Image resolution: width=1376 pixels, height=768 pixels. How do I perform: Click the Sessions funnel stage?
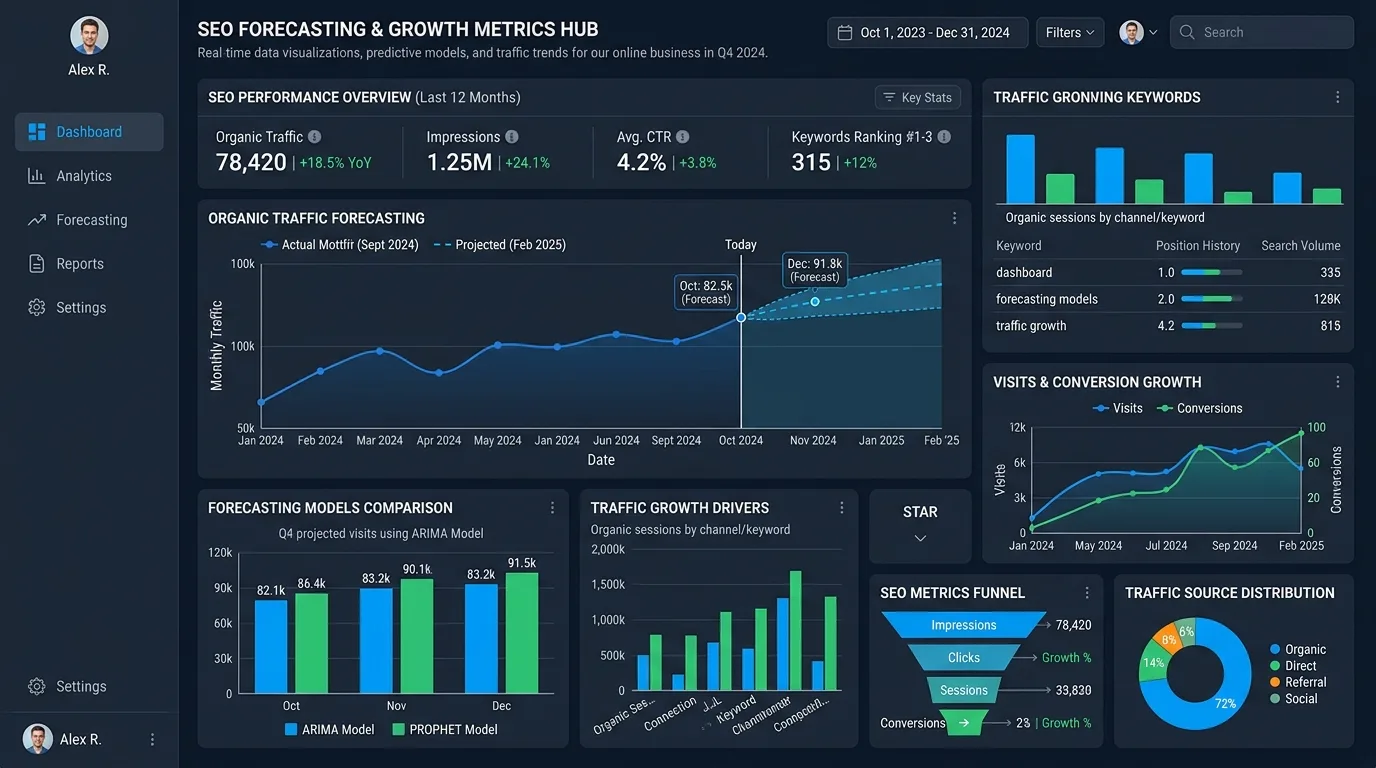(964, 691)
